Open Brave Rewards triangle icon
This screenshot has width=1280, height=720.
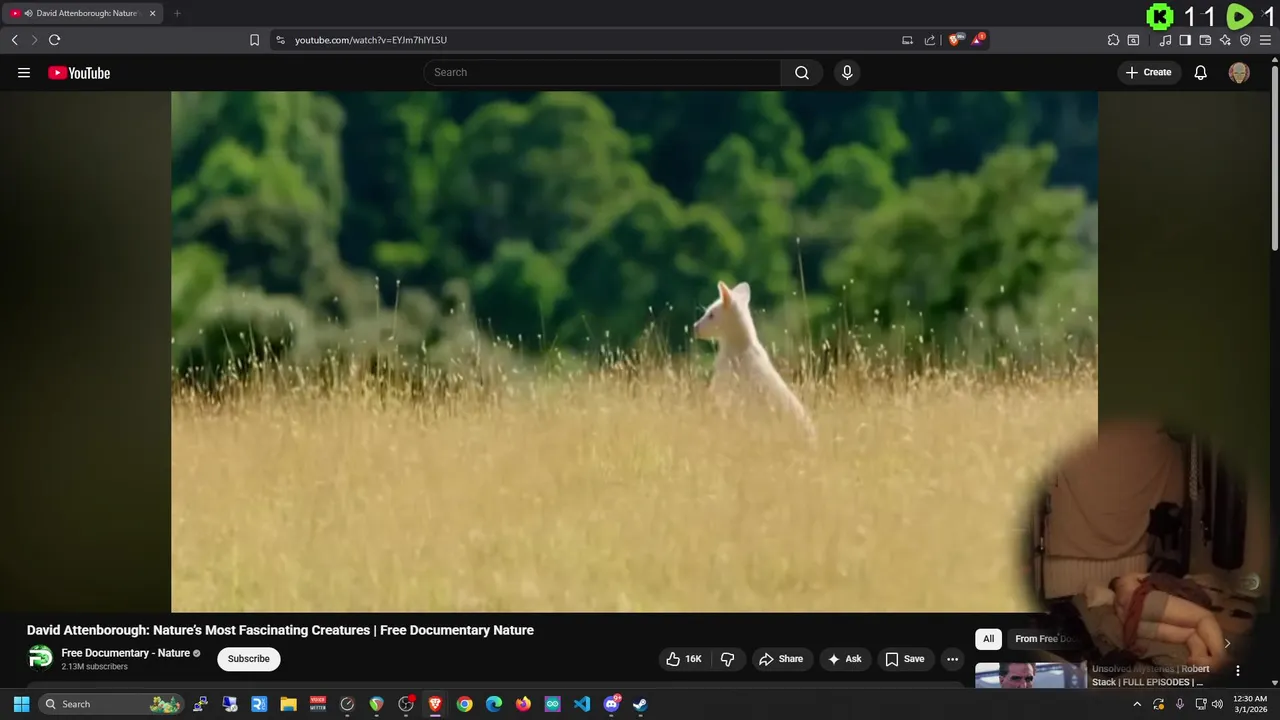(x=978, y=40)
